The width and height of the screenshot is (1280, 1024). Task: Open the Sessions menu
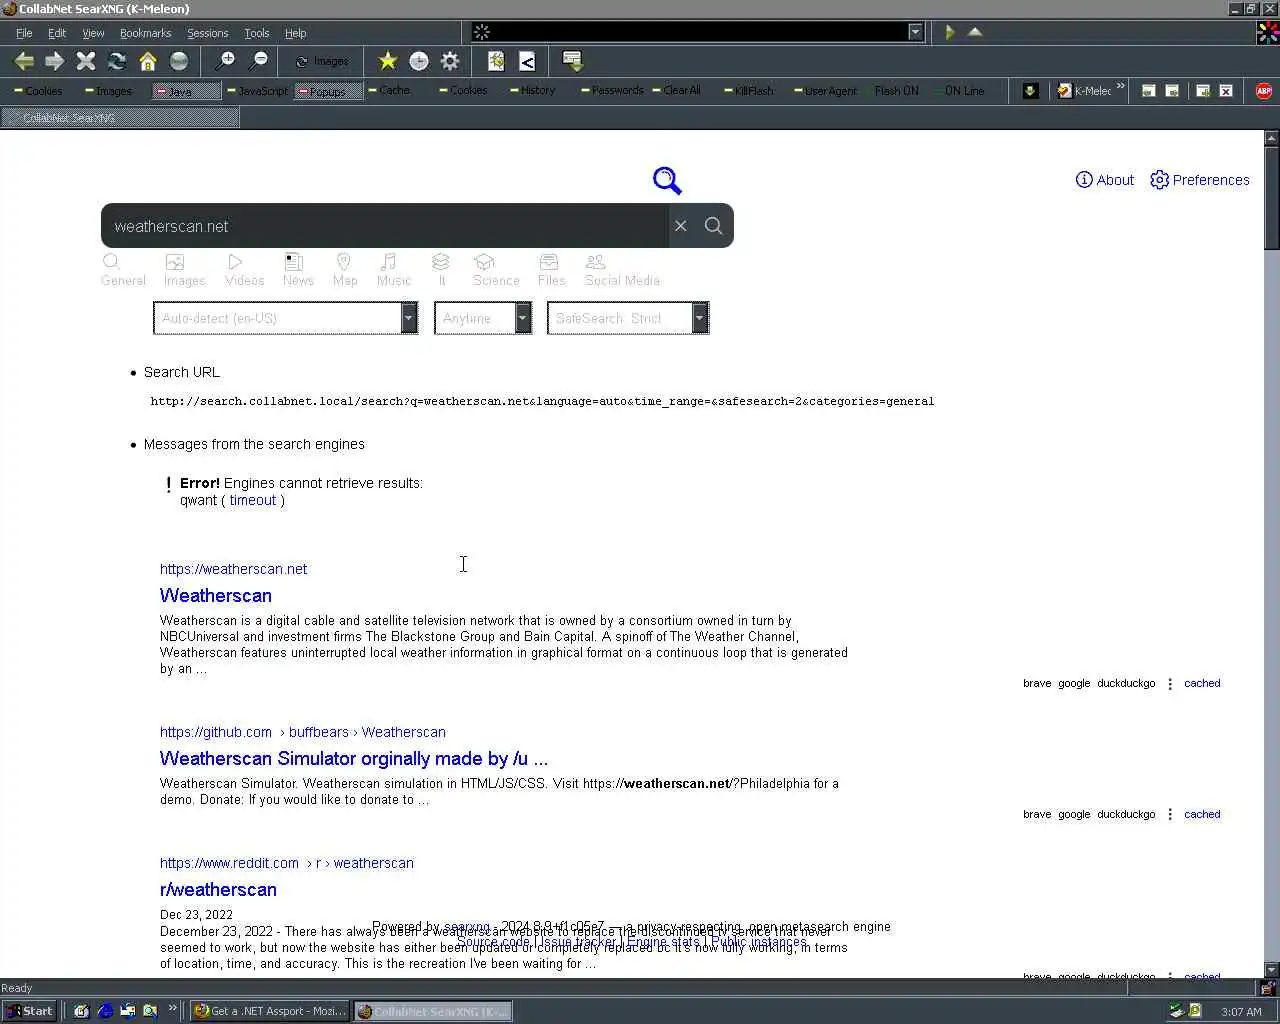207,33
